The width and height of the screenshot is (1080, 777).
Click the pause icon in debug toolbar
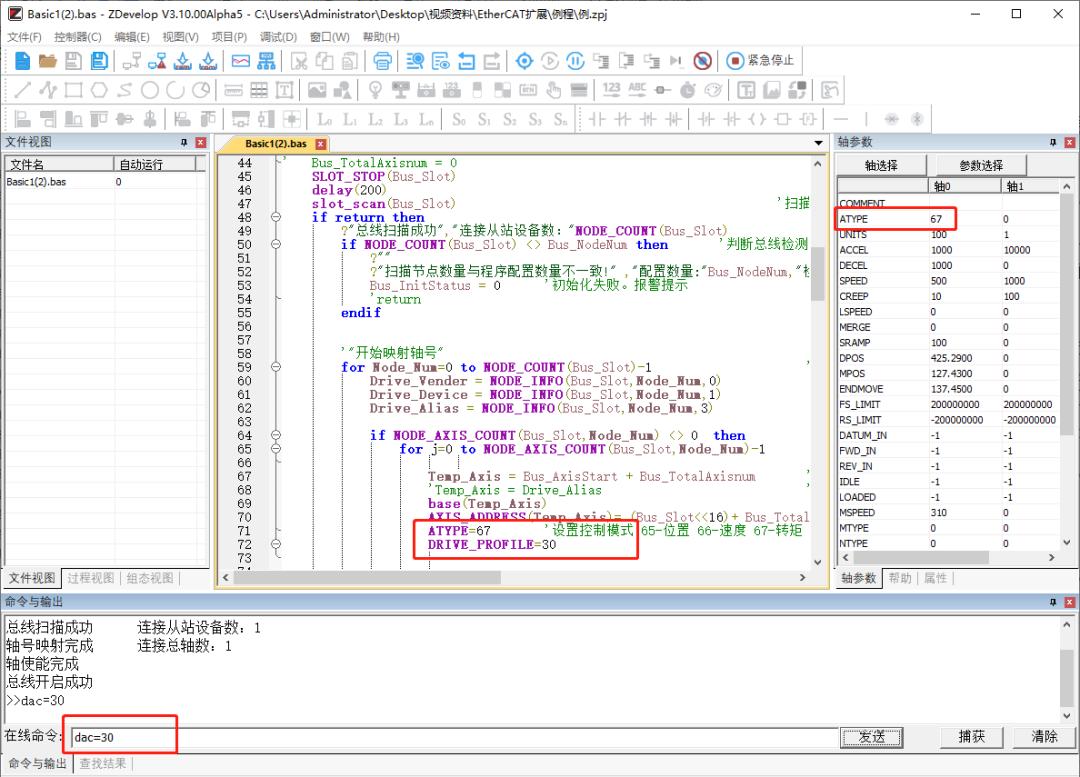pos(575,61)
